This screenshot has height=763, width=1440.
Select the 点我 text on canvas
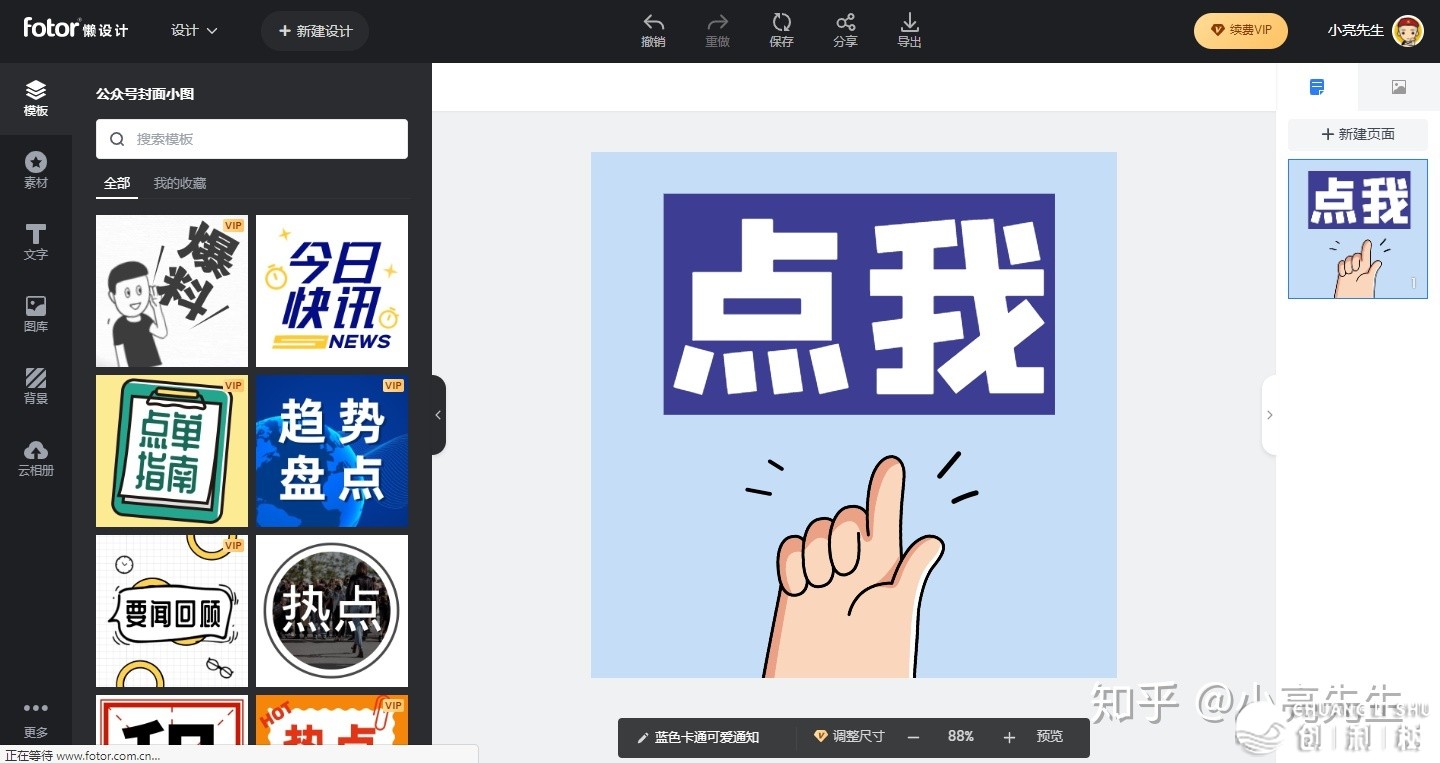pyautogui.click(x=859, y=304)
